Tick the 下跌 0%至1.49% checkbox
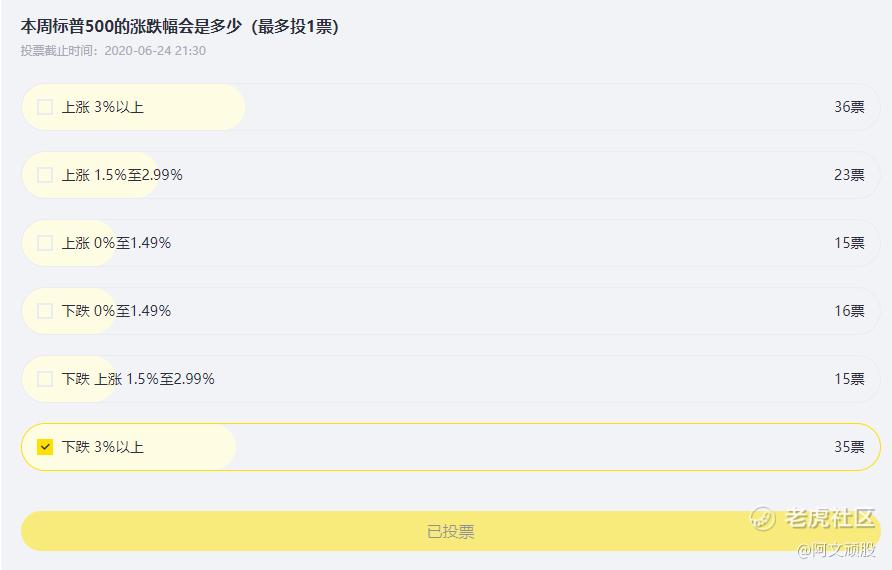The height and width of the screenshot is (570, 892). (45, 311)
